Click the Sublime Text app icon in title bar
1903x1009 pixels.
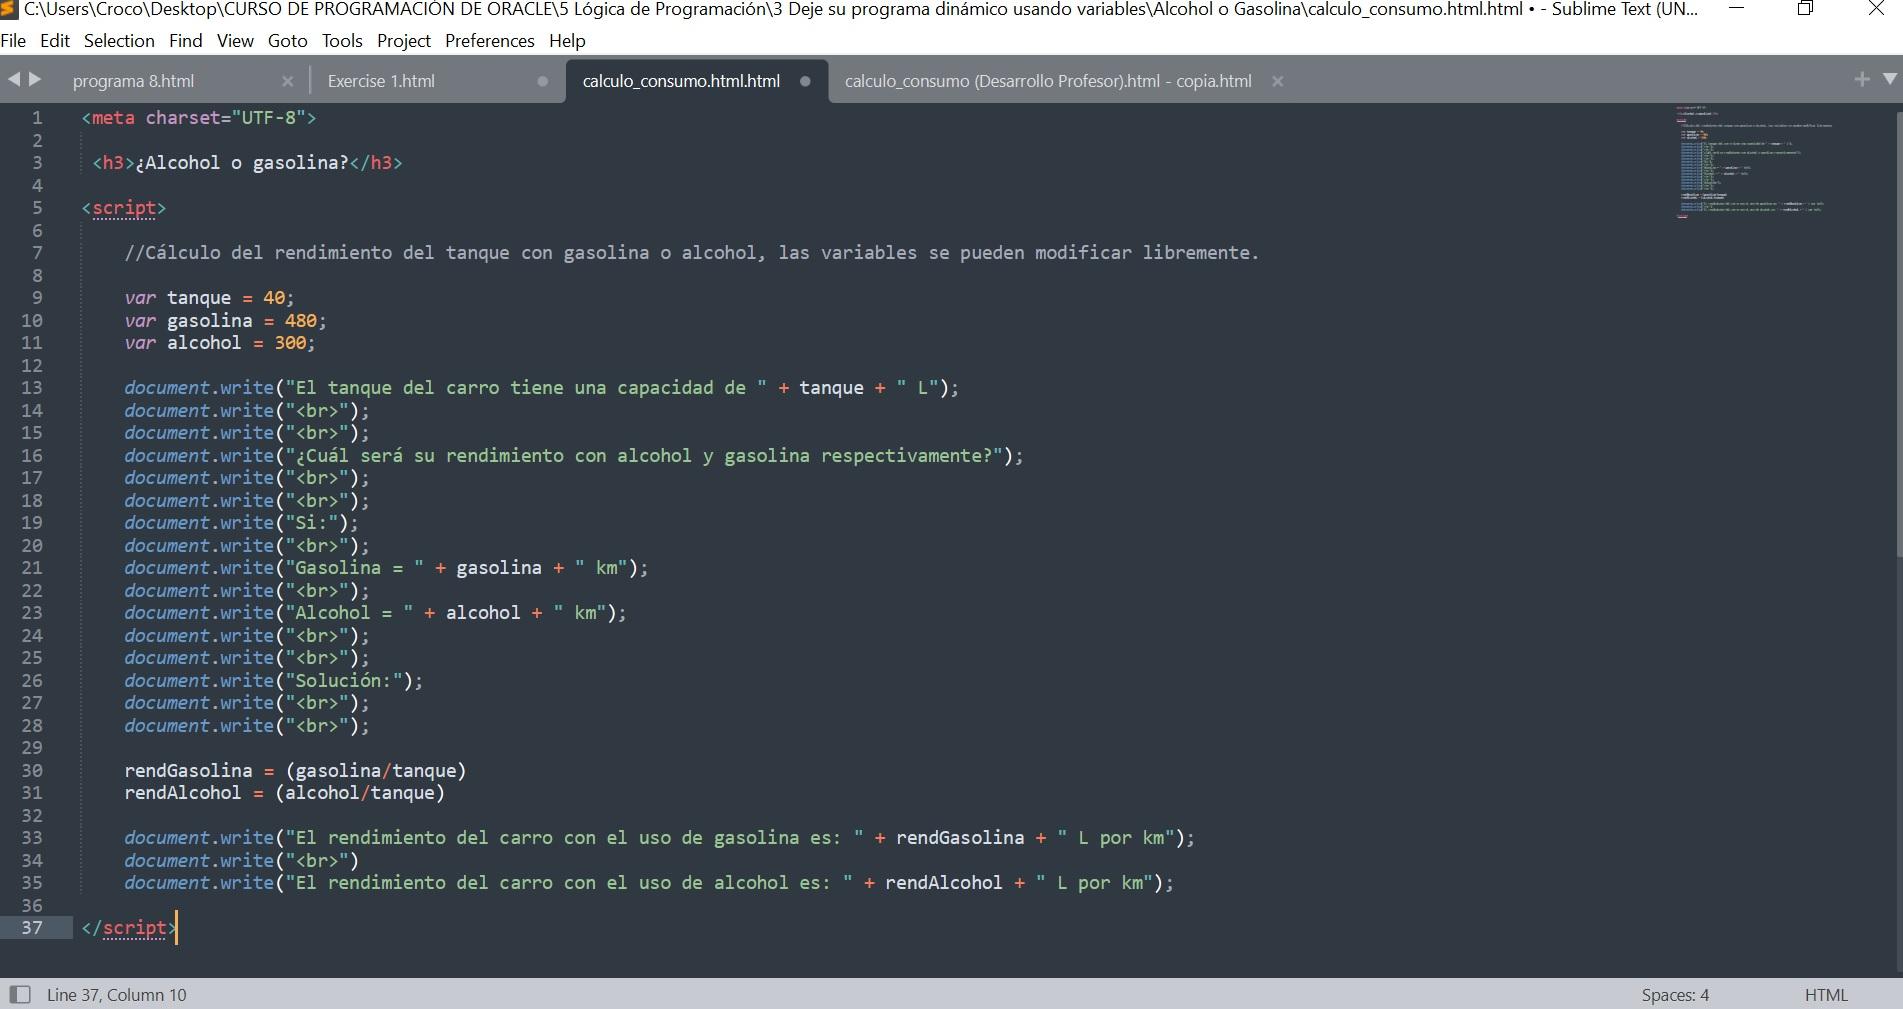[10, 10]
